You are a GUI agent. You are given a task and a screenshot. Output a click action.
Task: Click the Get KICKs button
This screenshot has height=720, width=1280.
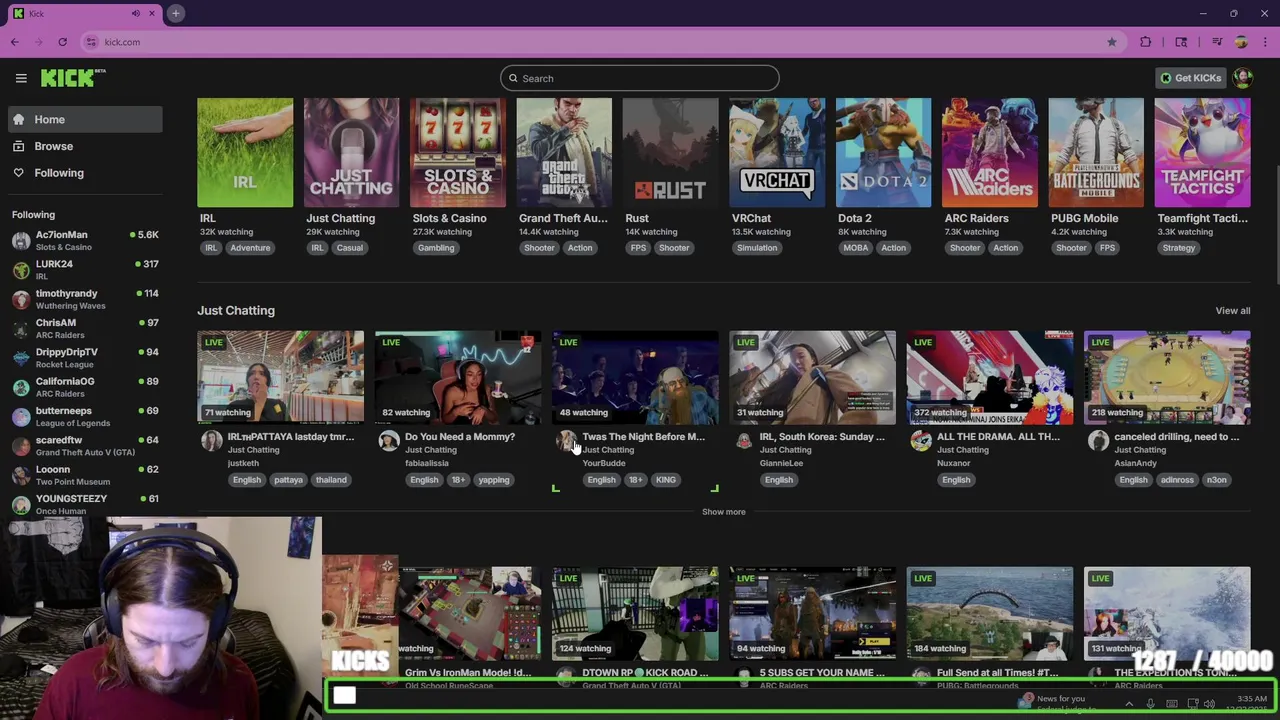(x=1190, y=78)
